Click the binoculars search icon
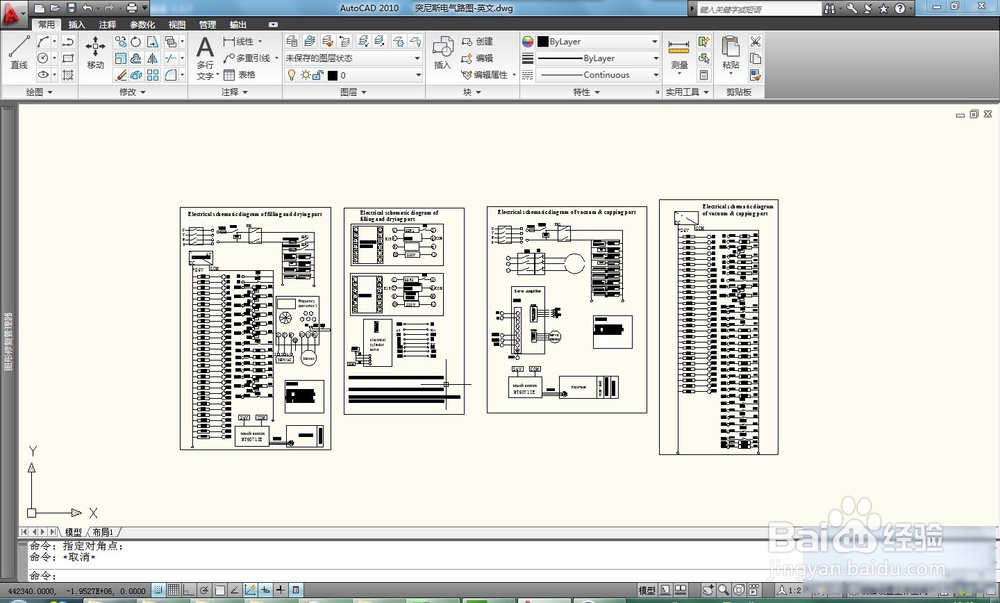This screenshot has height=603, width=1000. tap(830, 8)
